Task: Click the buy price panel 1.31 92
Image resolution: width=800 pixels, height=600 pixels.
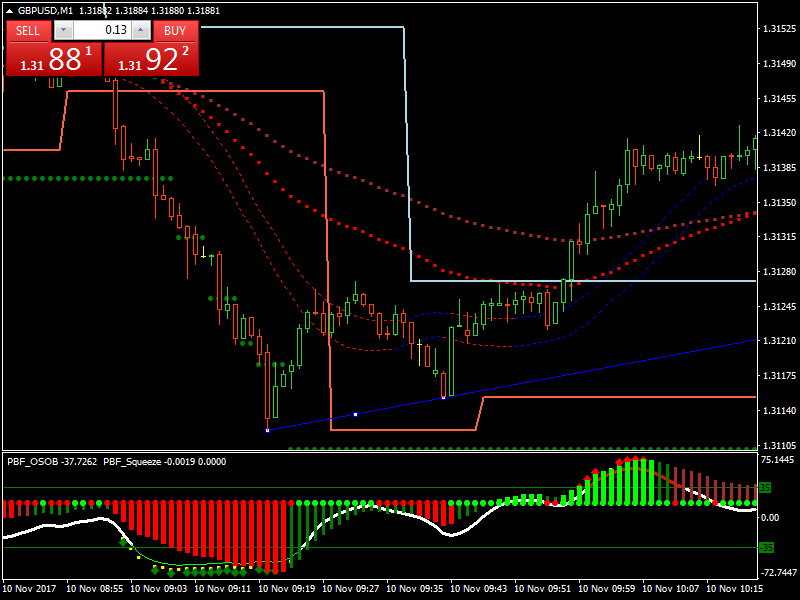Action: point(151,59)
